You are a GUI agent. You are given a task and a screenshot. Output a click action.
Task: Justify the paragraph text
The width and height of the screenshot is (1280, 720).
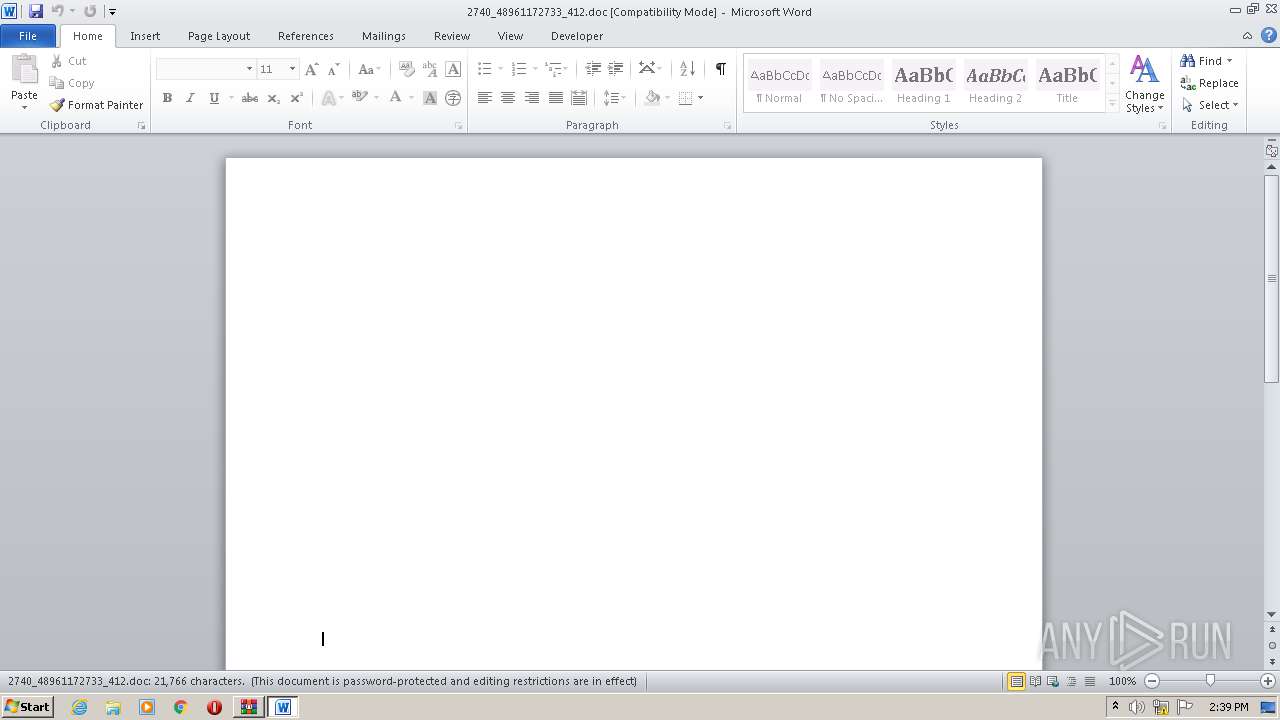click(x=555, y=98)
